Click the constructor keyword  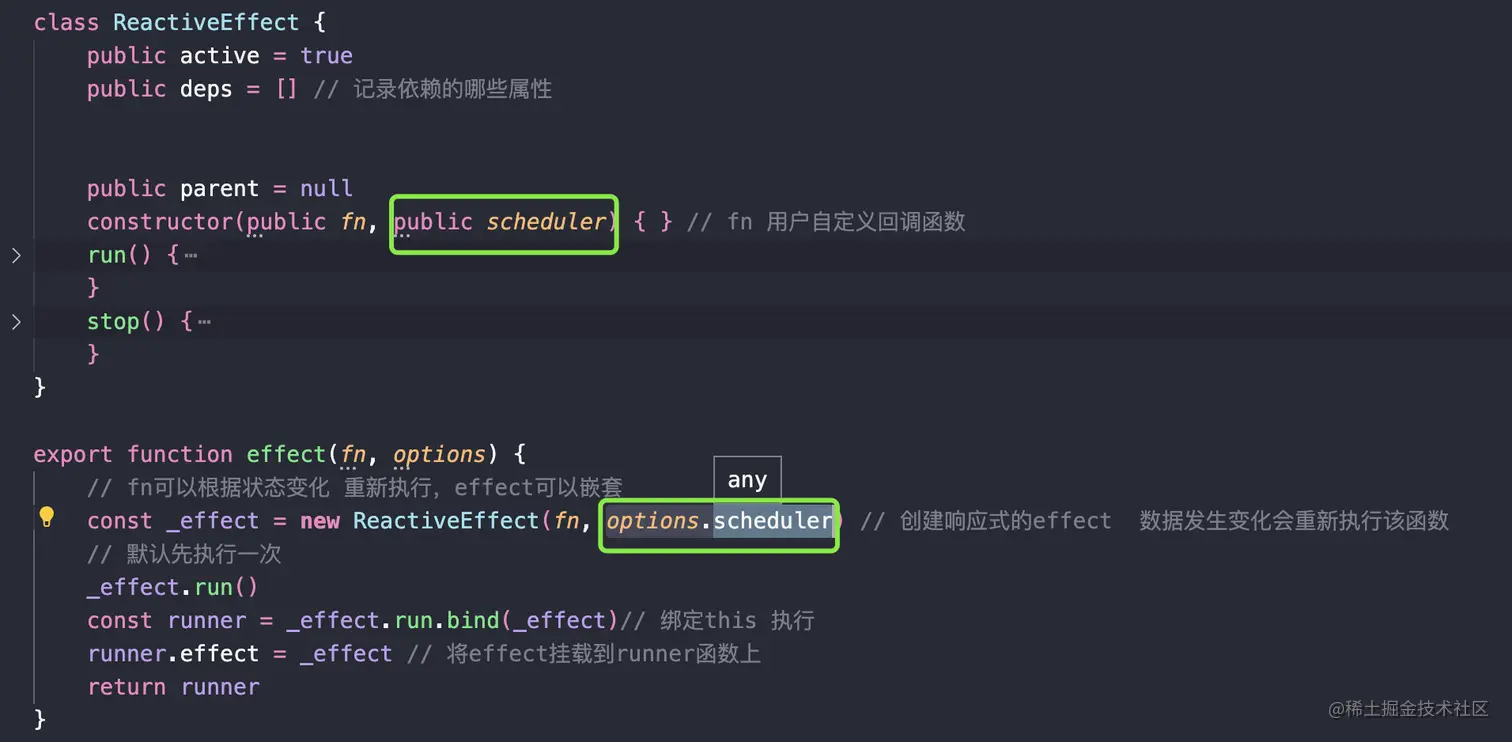(159, 222)
